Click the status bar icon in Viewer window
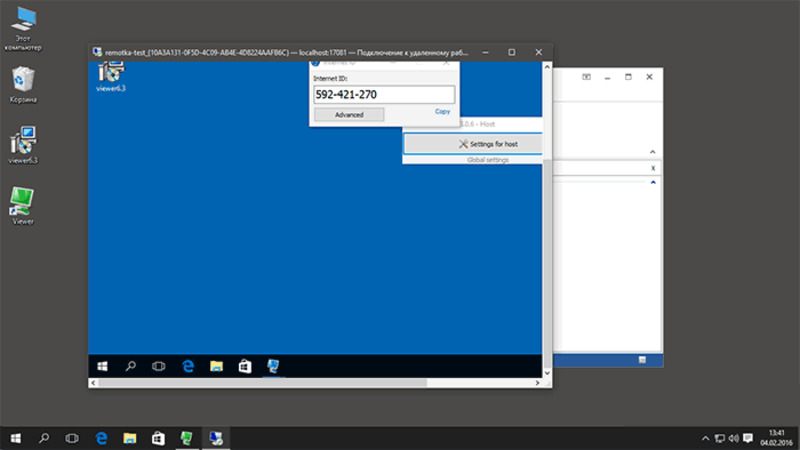 click(642, 360)
